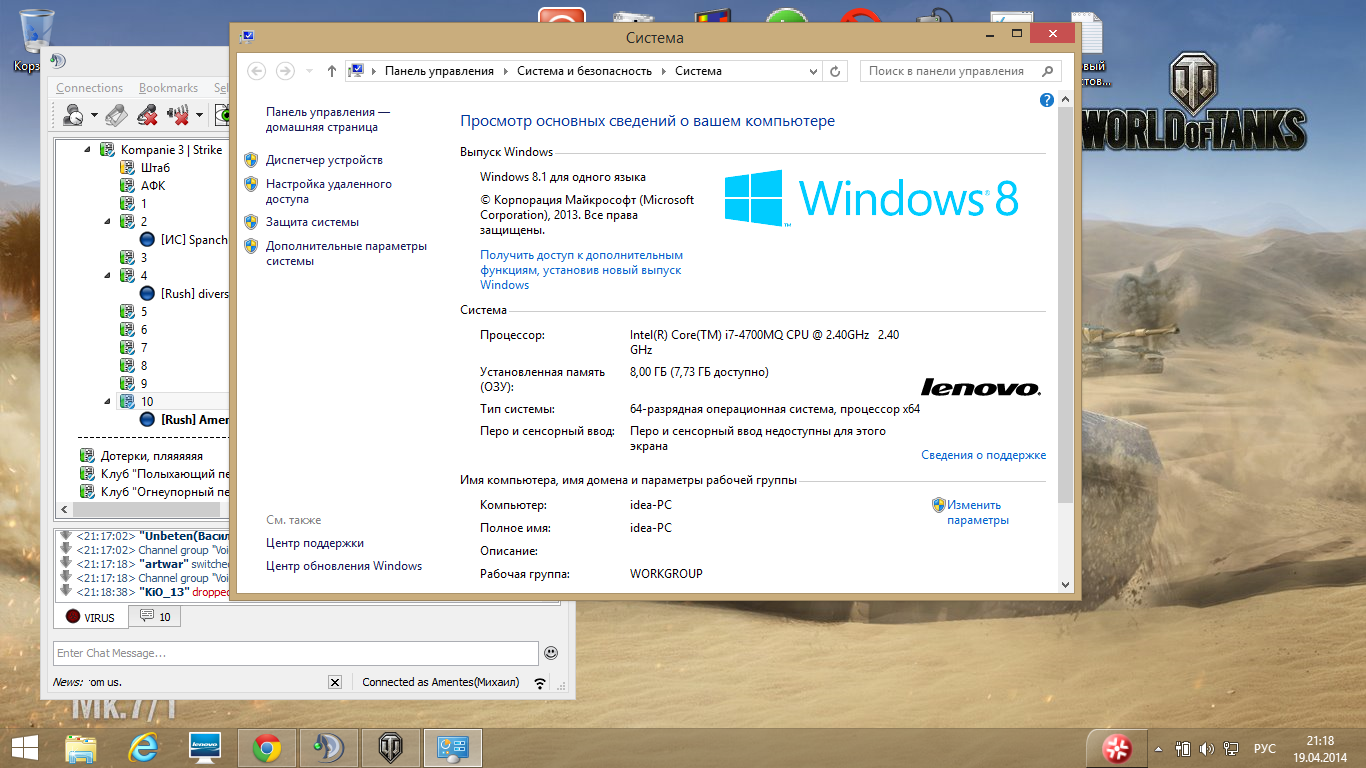This screenshot has height=768, width=1366.
Task: Toggle the TeamSpeak mute speakers icon
Action: point(180,116)
